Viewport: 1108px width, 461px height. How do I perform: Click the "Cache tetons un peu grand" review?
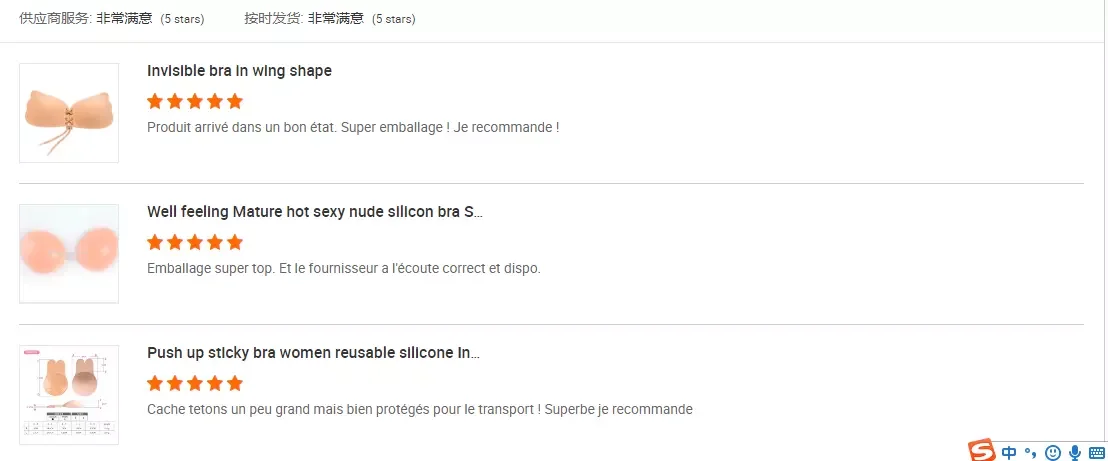pyautogui.click(x=419, y=409)
